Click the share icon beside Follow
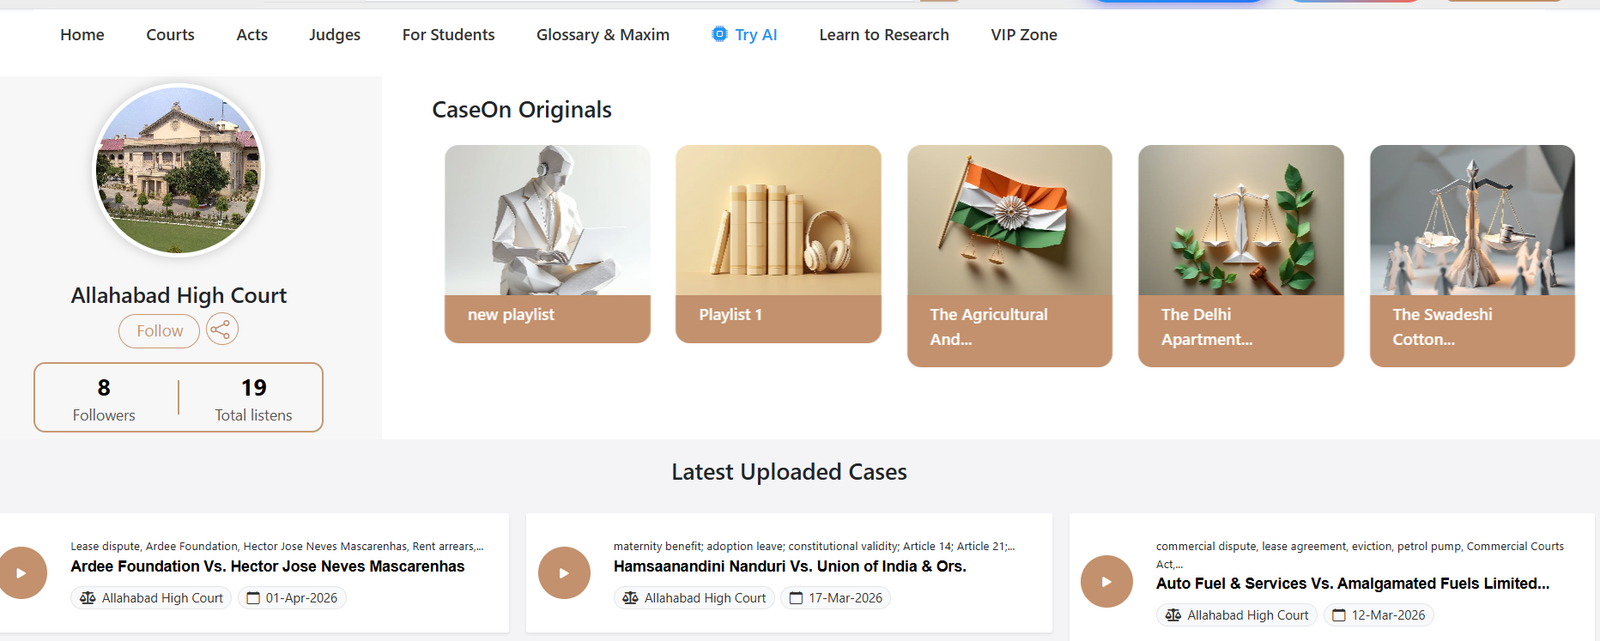 pos(222,330)
